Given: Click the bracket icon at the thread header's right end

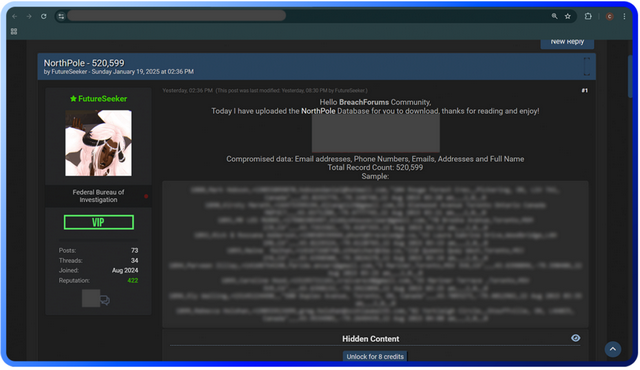Looking at the screenshot, I should pyautogui.click(x=587, y=66).
